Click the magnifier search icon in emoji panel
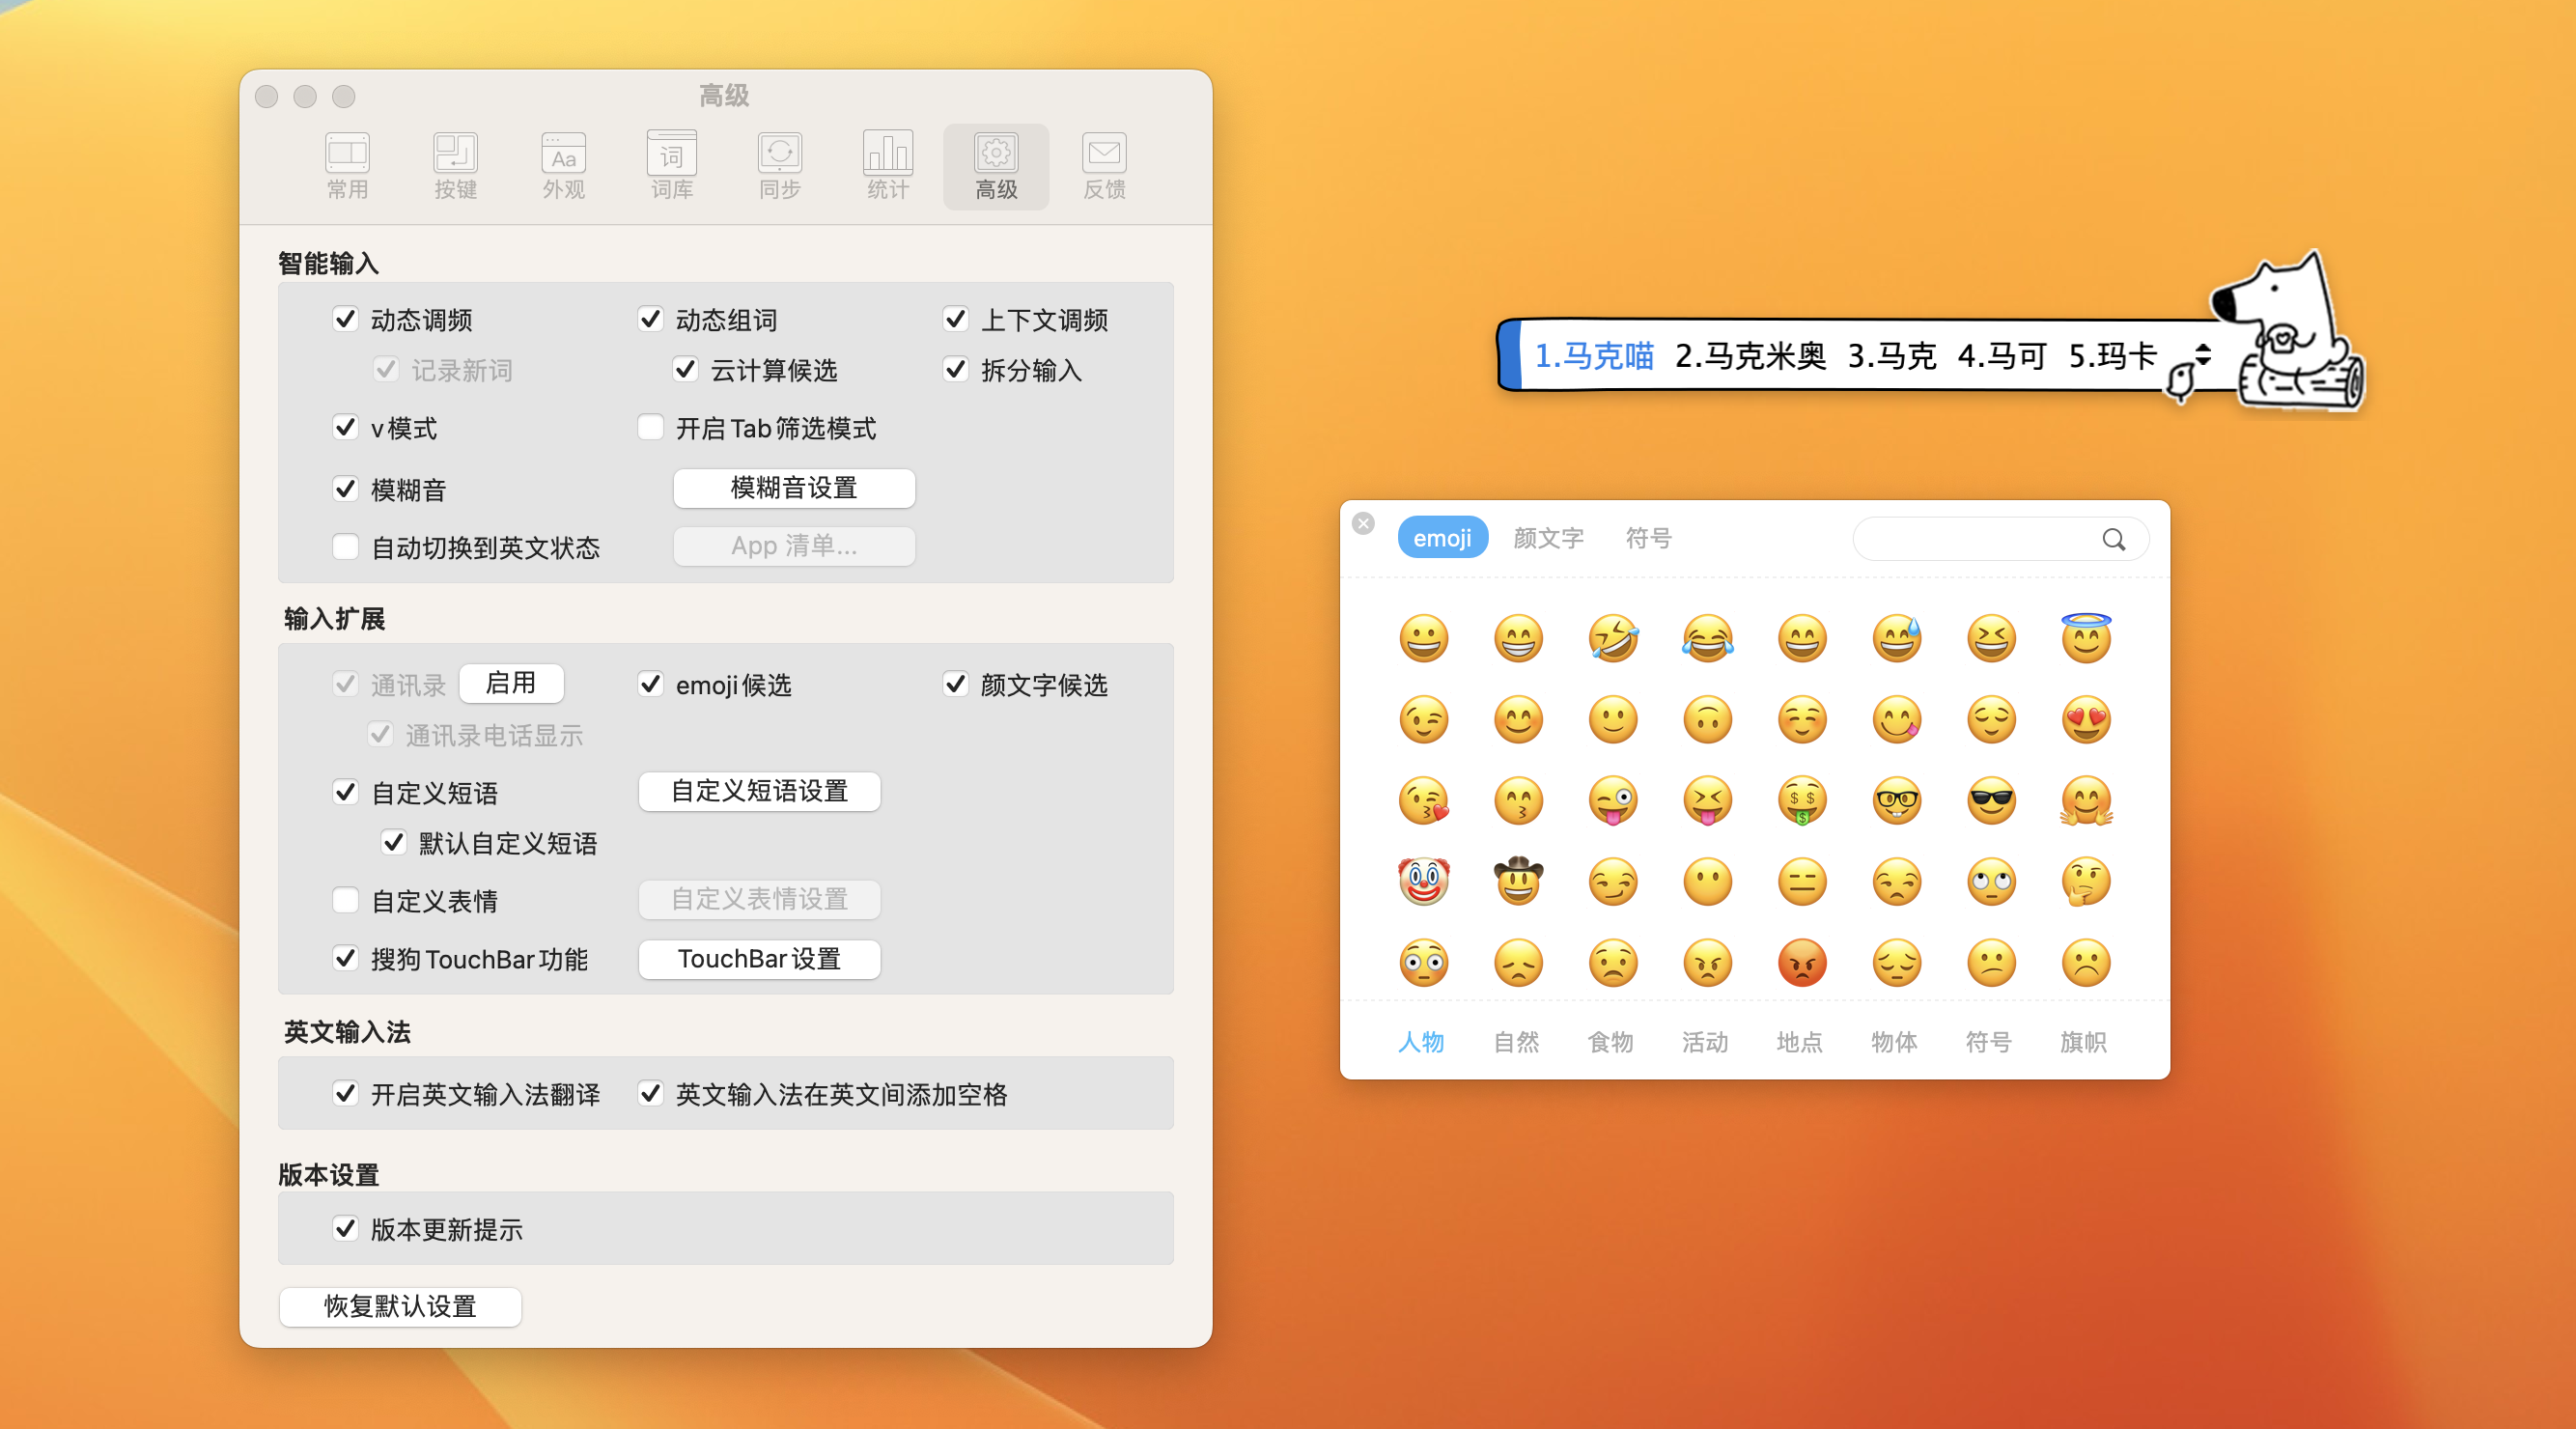This screenshot has height=1429, width=2576. (x=2113, y=540)
